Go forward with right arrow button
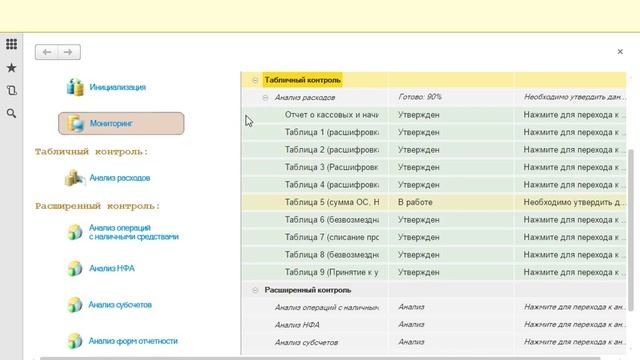 point(69,52)
